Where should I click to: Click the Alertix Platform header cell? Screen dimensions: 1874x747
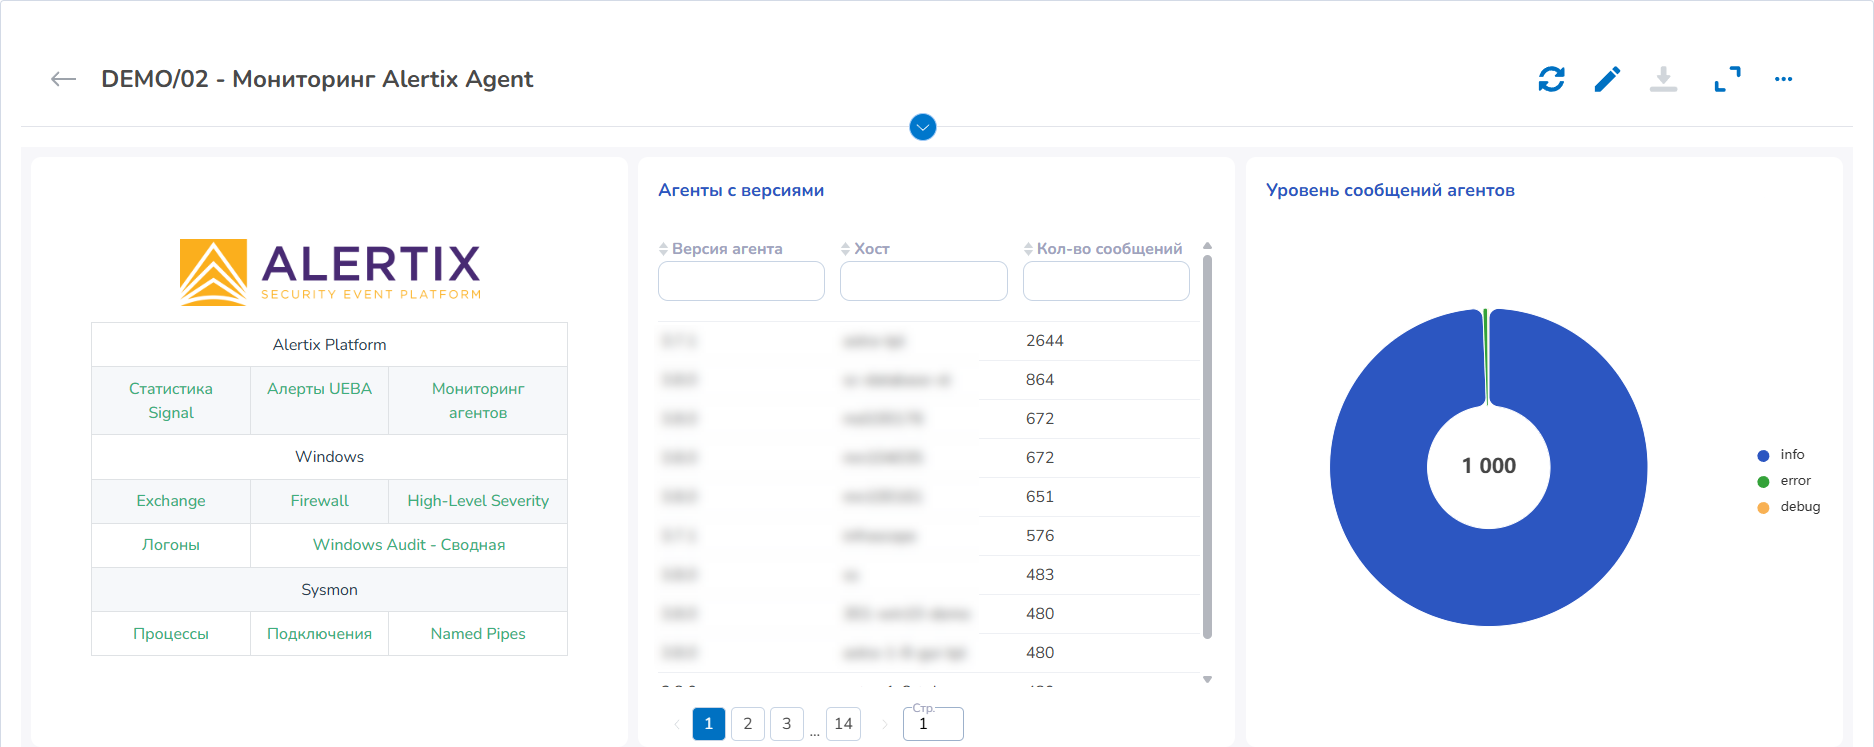tap(329, 344)
